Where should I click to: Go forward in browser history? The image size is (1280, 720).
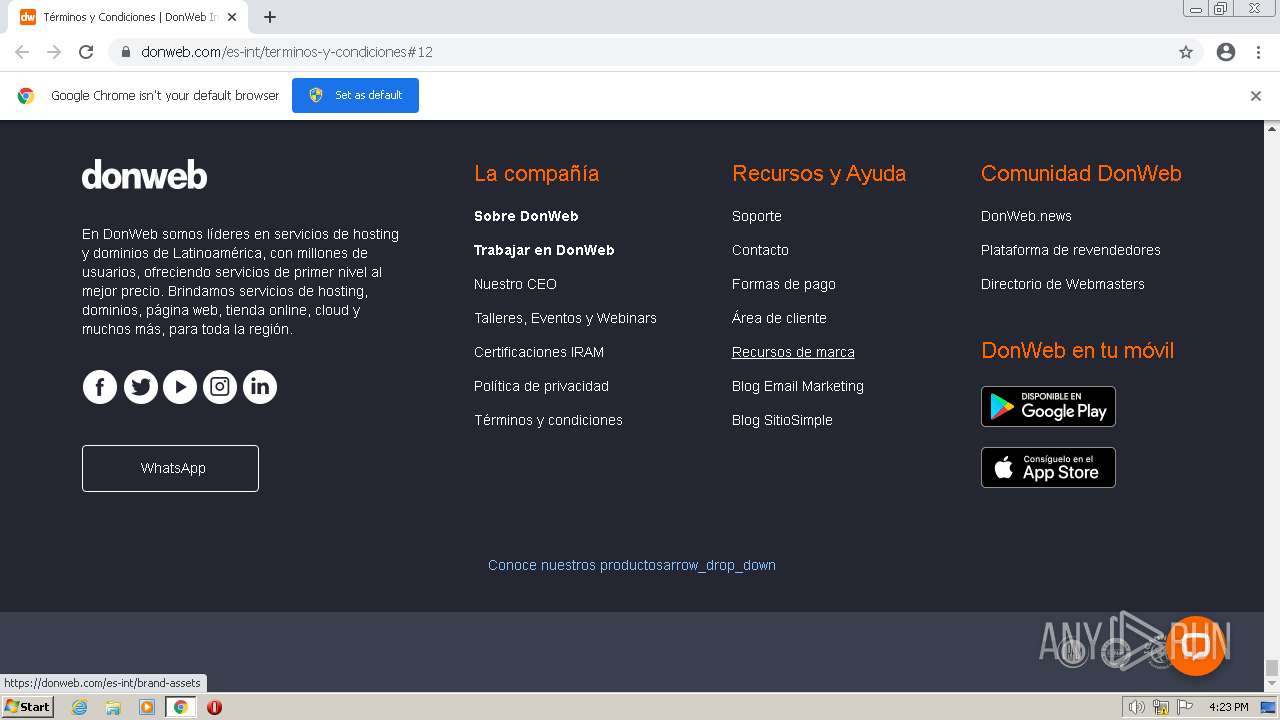pos(54,52)
